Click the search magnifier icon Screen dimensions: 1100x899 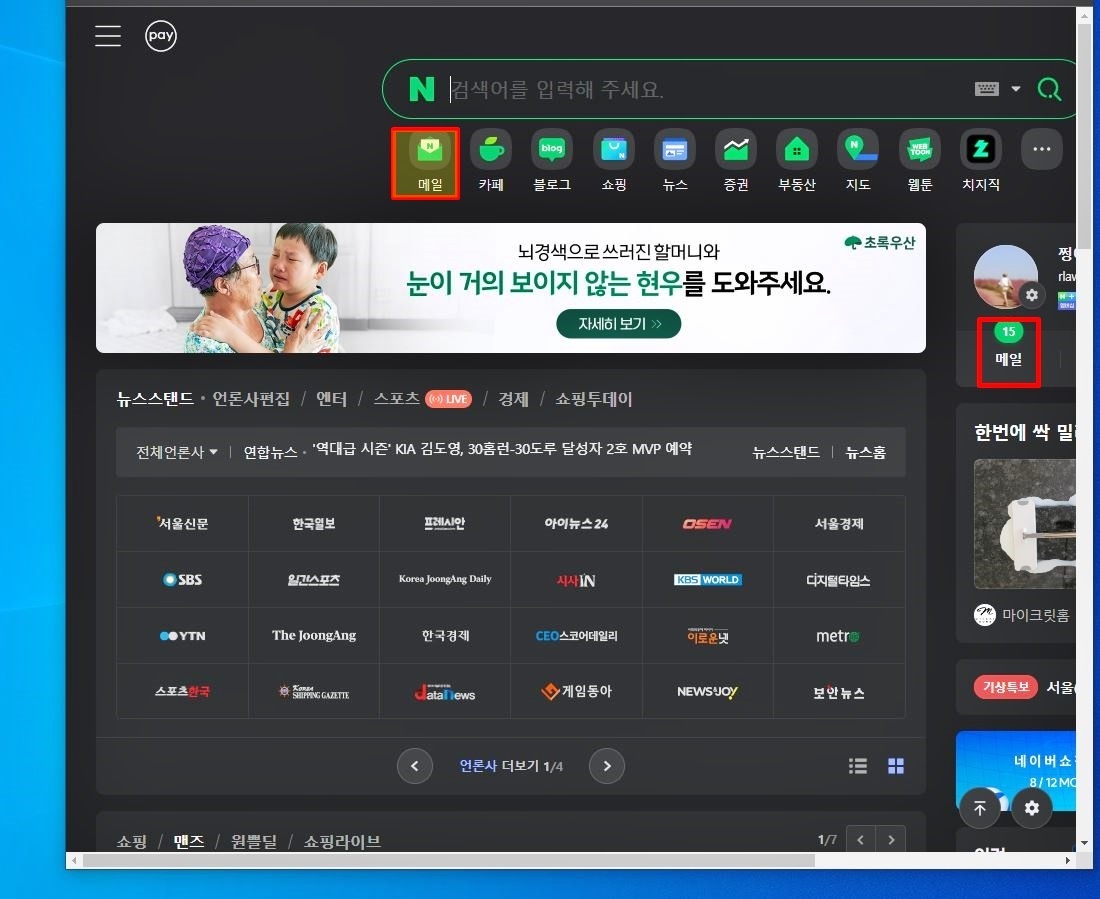1049,89
